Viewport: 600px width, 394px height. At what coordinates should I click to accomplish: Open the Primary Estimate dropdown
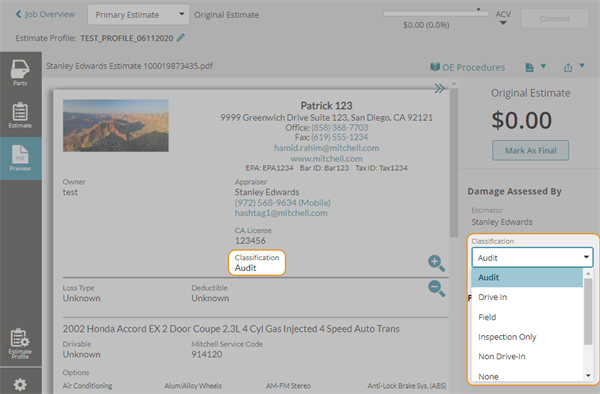point(139,15)
